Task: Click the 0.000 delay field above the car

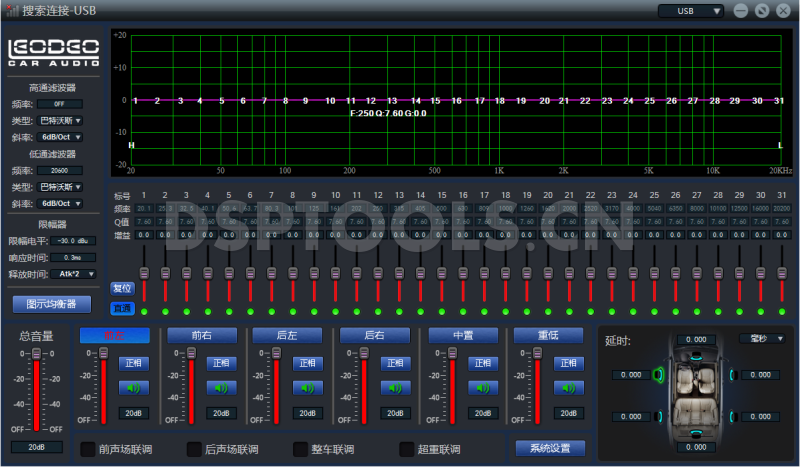Action: tap(696, 340)
